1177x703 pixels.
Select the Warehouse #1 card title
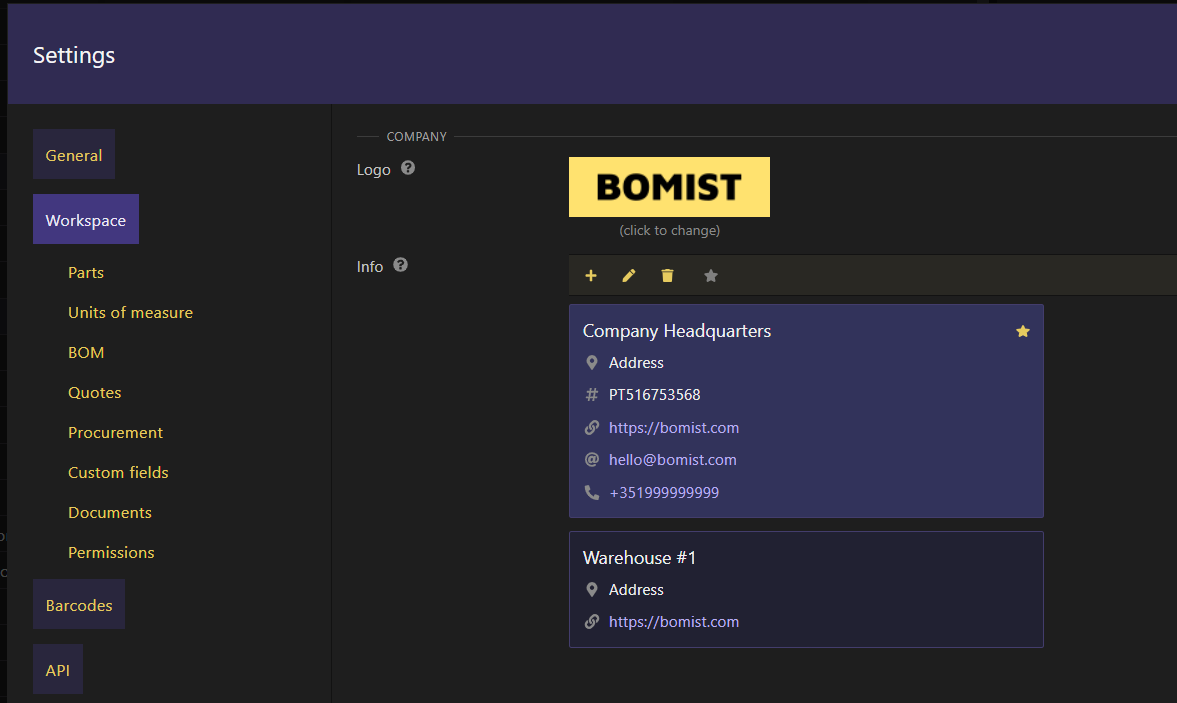[x=639, y=557]
